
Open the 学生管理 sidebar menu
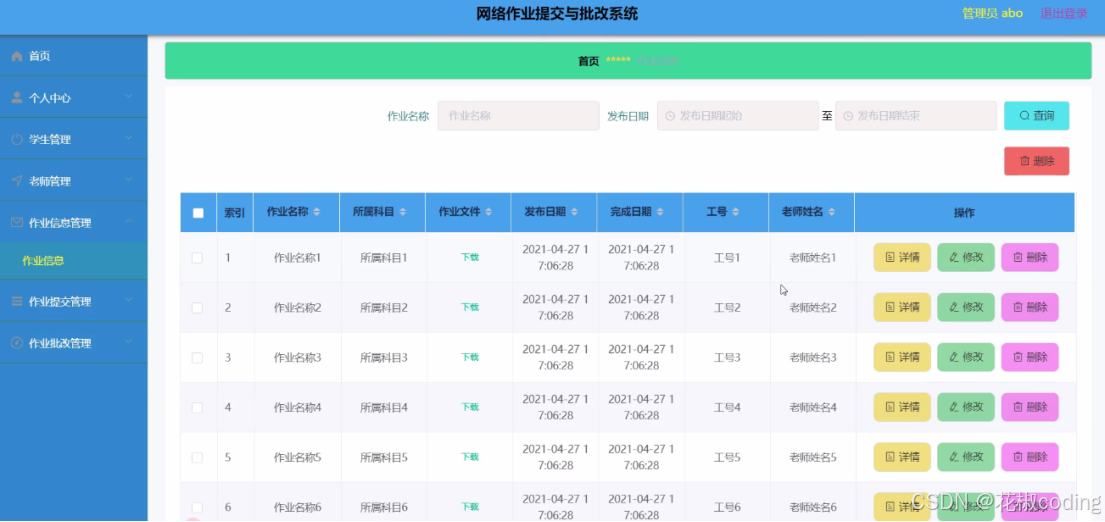(73, 139)
